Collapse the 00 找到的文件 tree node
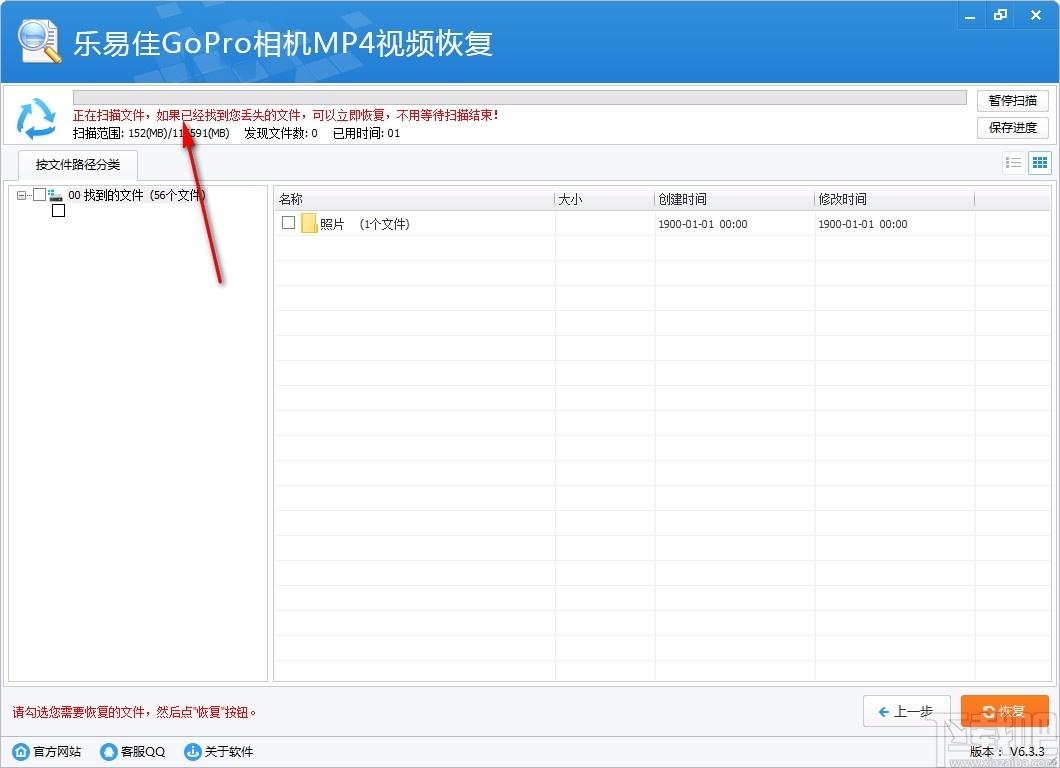1060x768 pixels. tap(21, 195)
